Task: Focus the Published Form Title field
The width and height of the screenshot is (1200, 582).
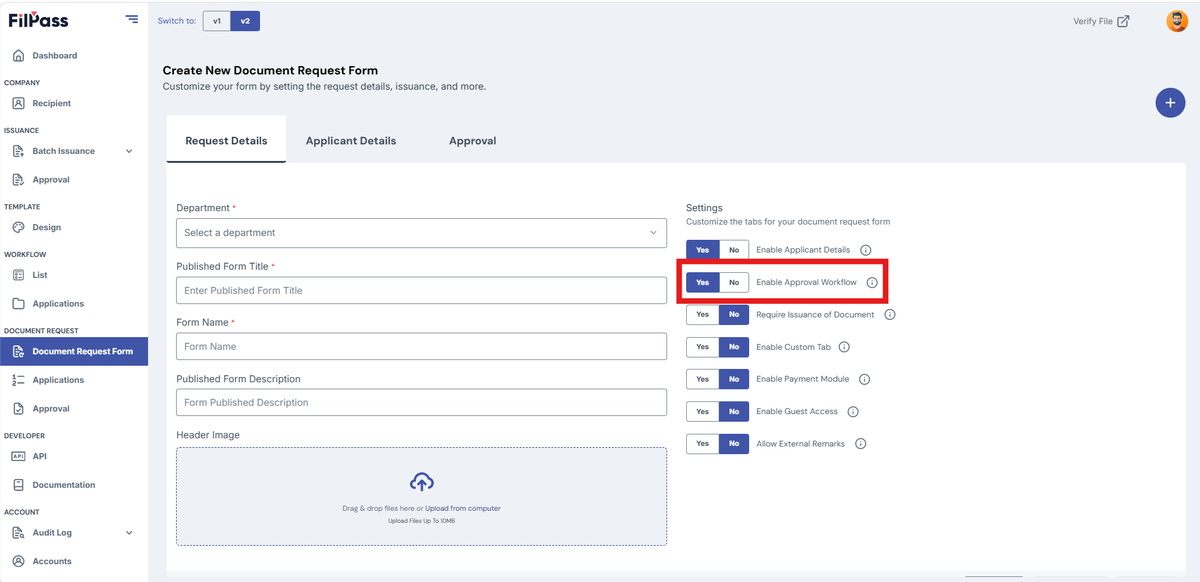Action: pyautogui.click(x=421, y=290)
